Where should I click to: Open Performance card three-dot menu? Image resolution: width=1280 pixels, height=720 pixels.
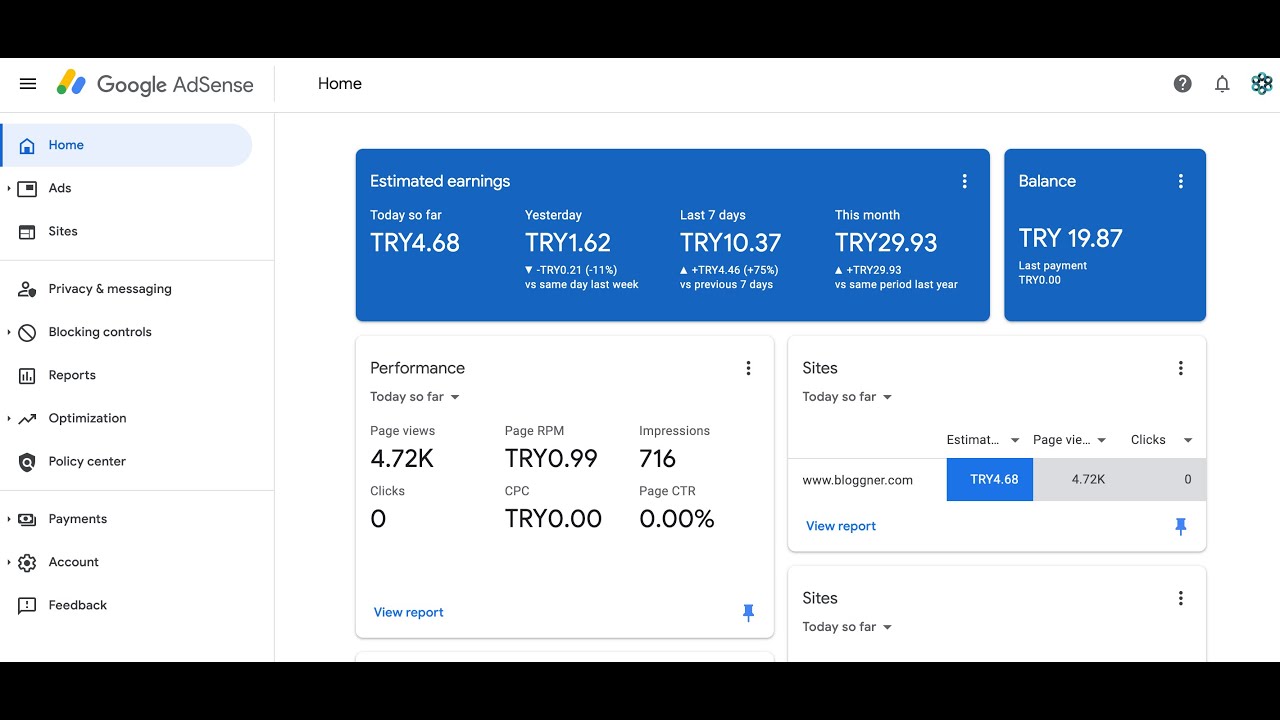[748, 368]
